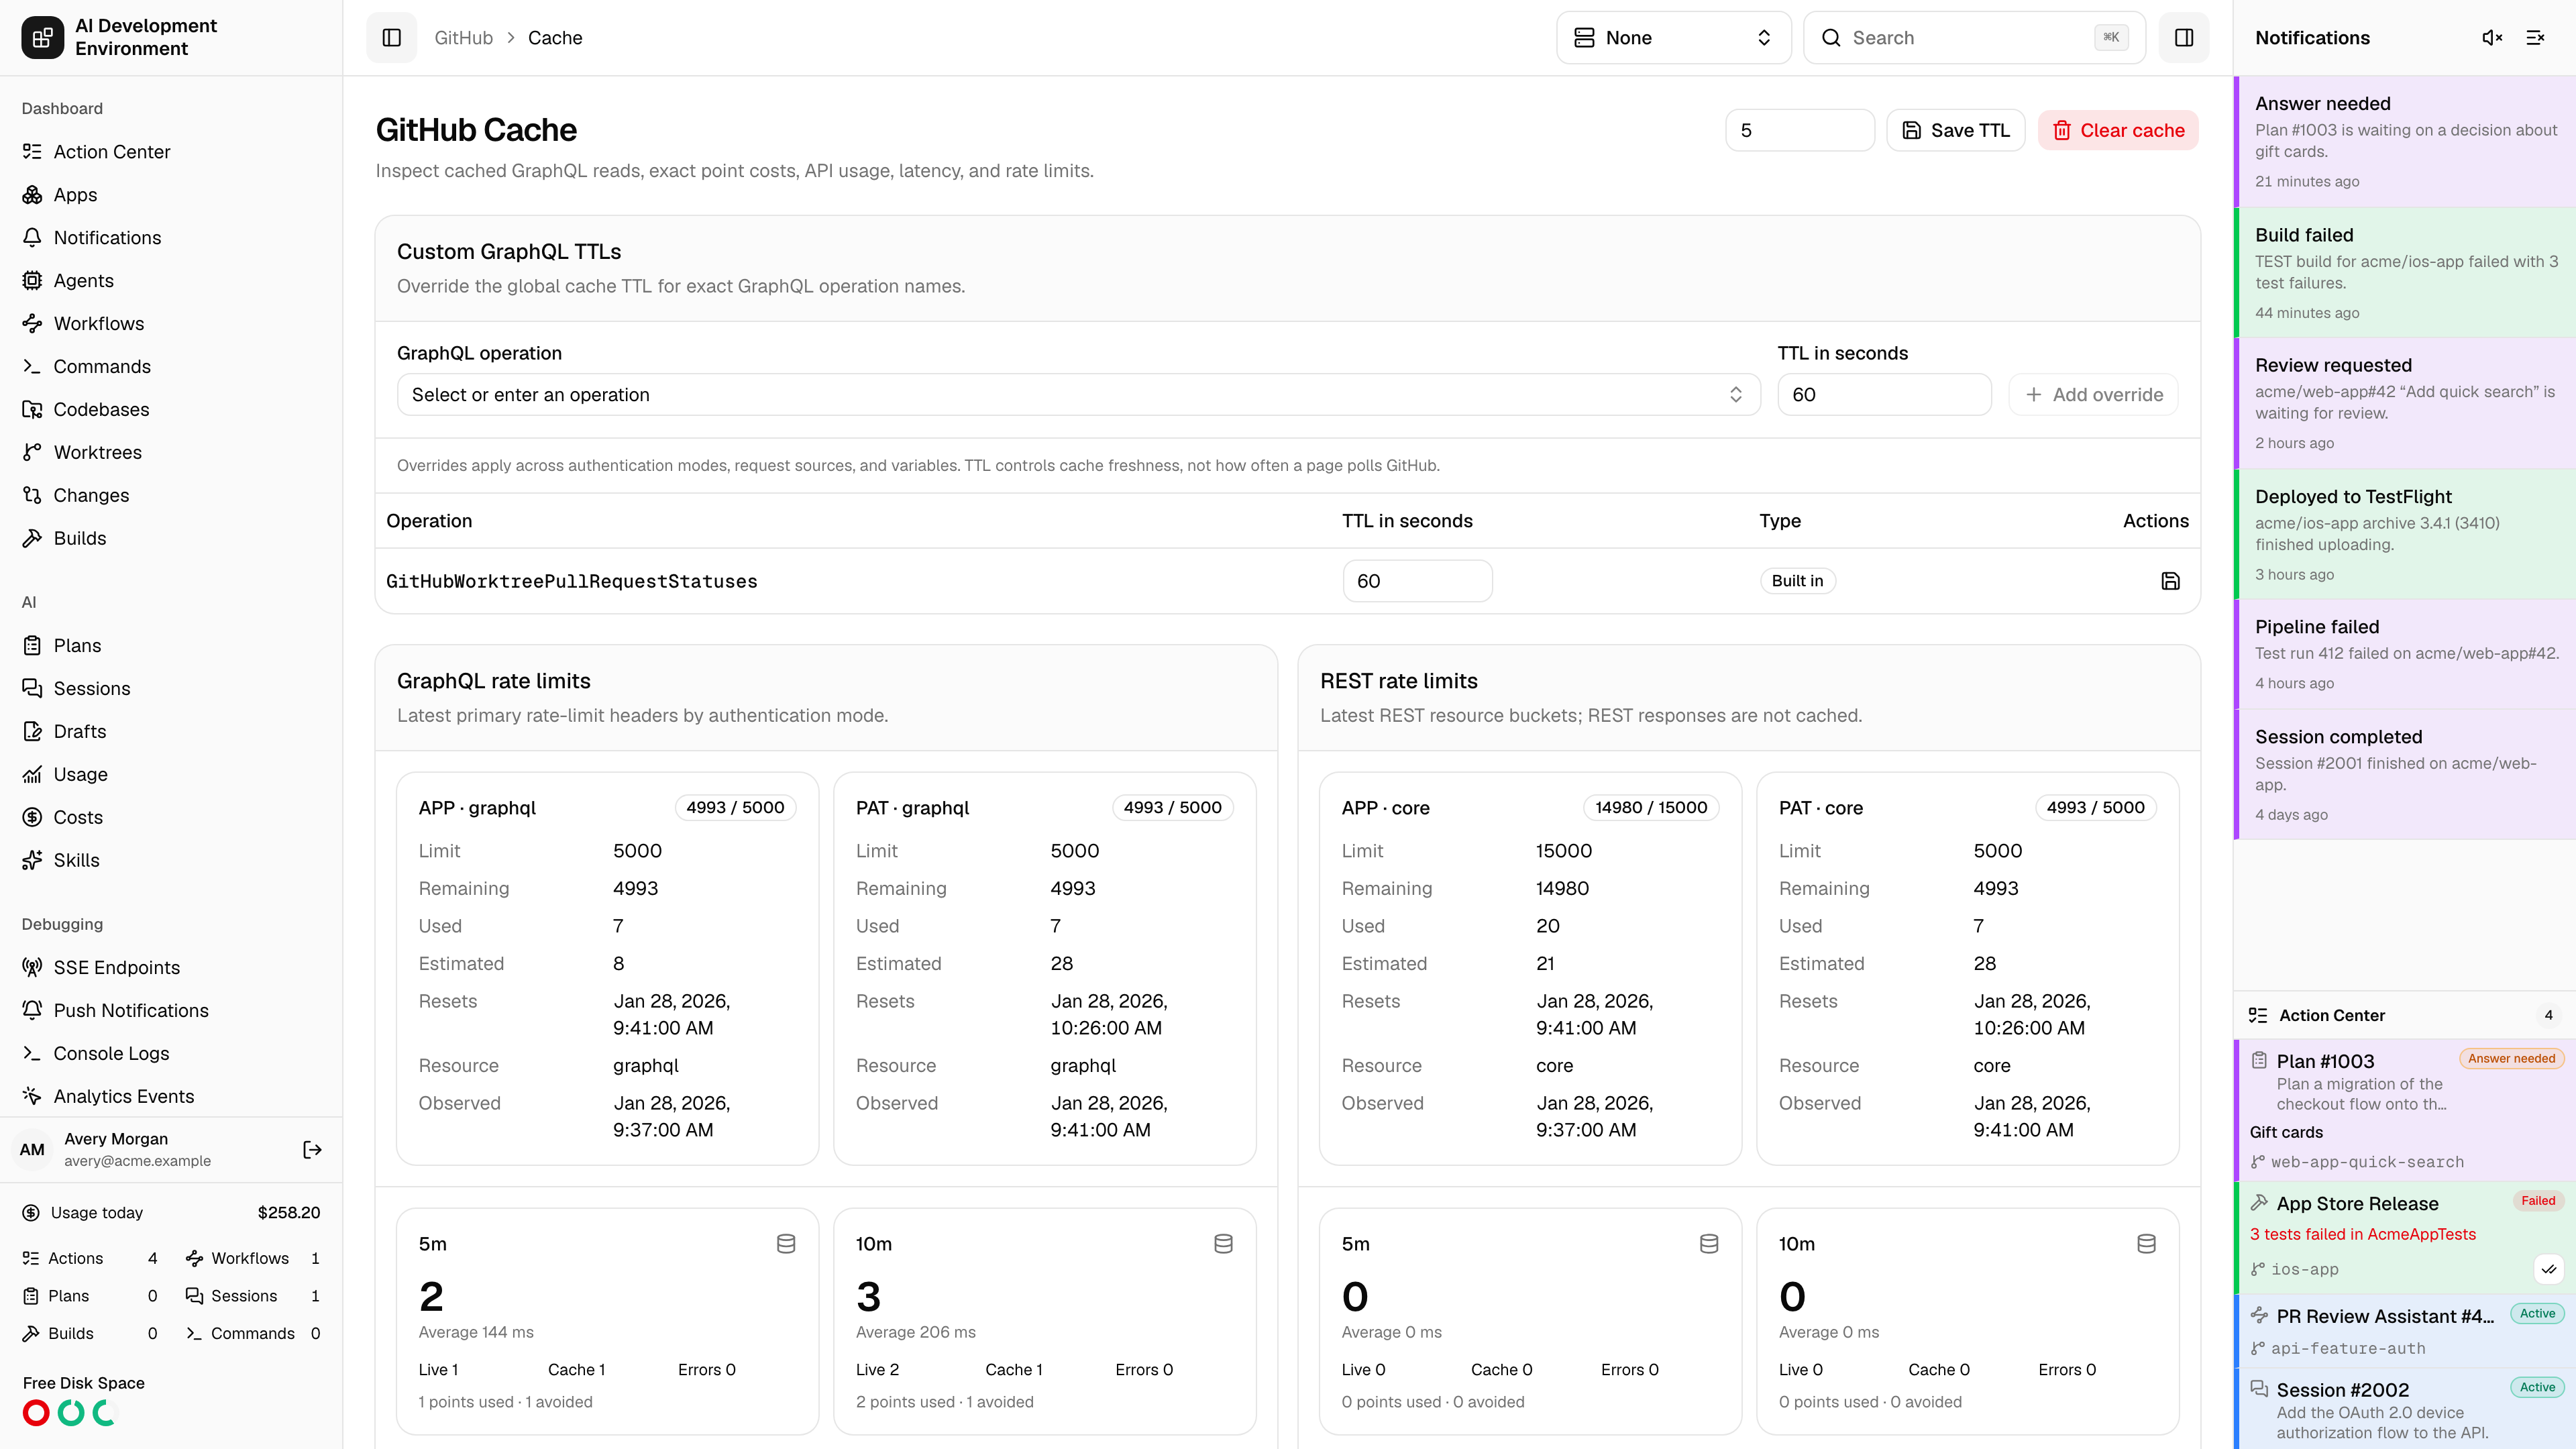Open SSE Endpoints debugging page
The image size is (2576, 1449).
[x=171, y=968]
